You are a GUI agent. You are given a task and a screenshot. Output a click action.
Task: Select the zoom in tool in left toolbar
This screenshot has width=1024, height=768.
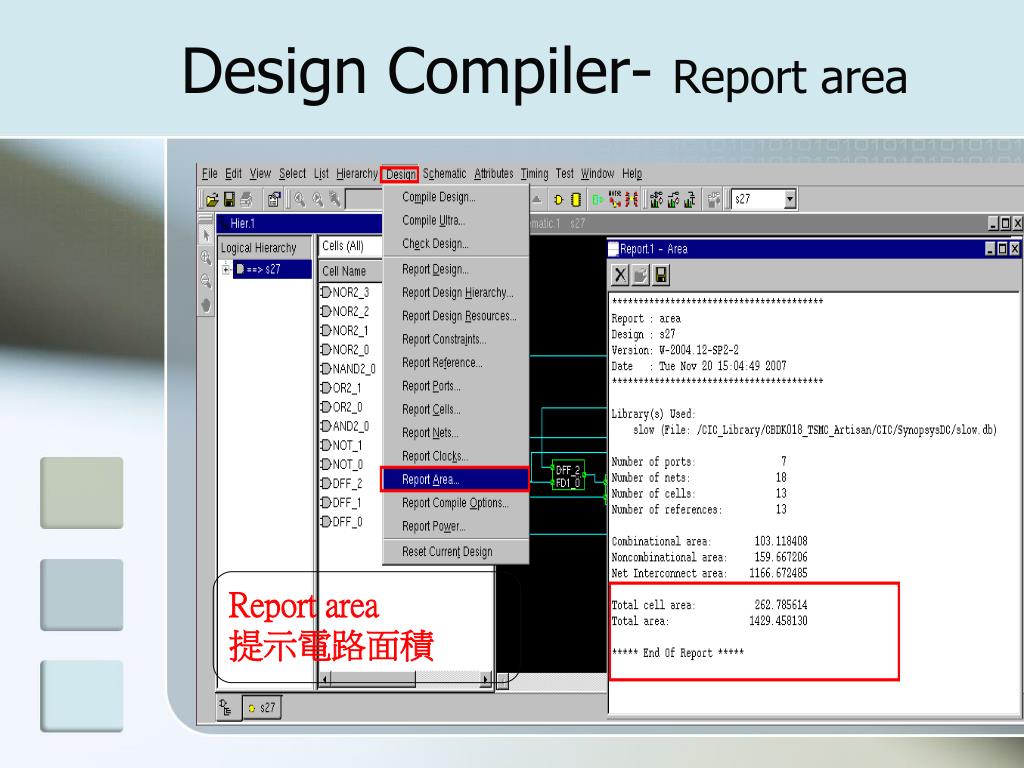click(x=206, y=258)
